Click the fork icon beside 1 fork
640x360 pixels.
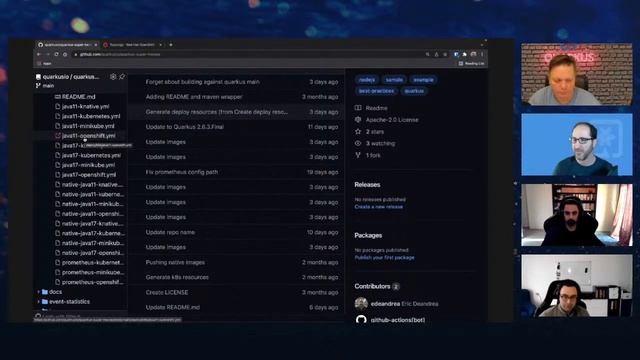click(x=358, y=155)
